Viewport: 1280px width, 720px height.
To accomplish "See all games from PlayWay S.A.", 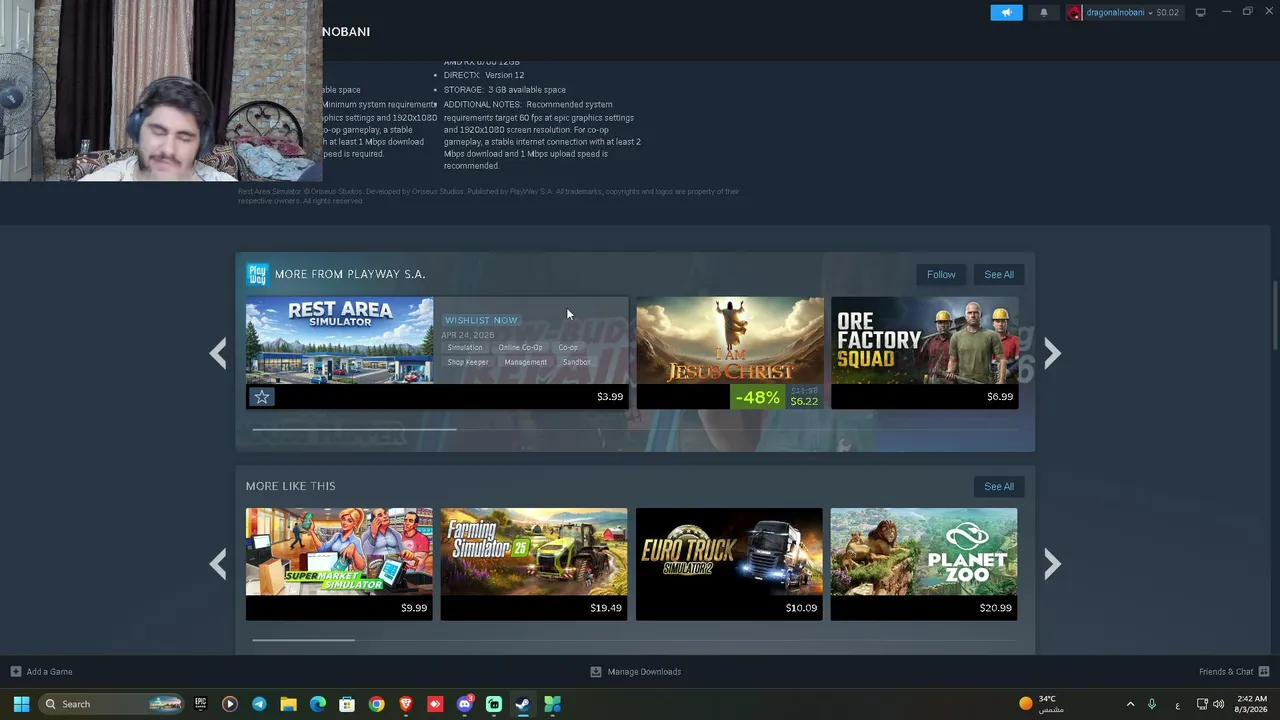I will (999, 274).
